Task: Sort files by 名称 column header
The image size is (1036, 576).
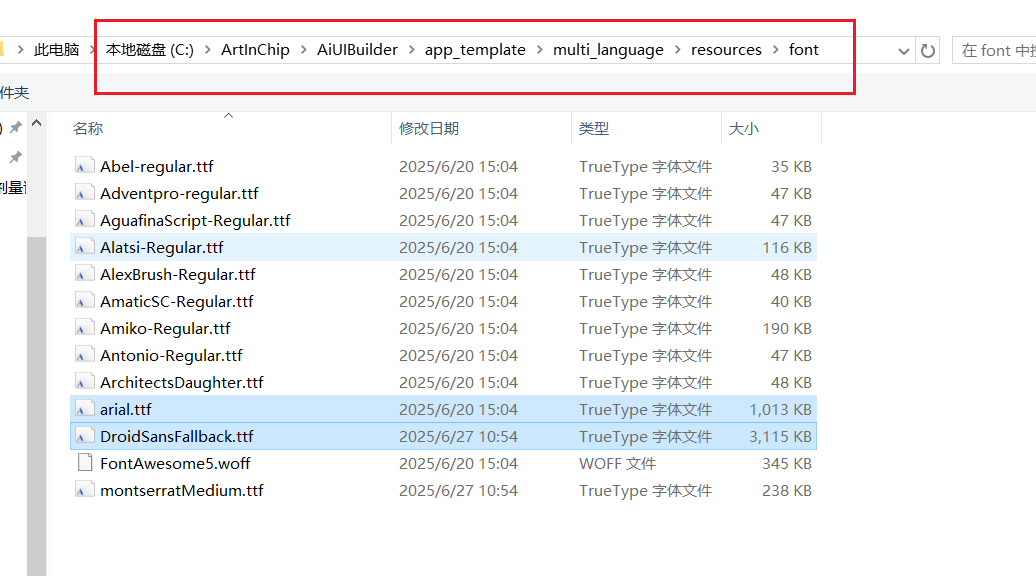Action: click(88, 128)
